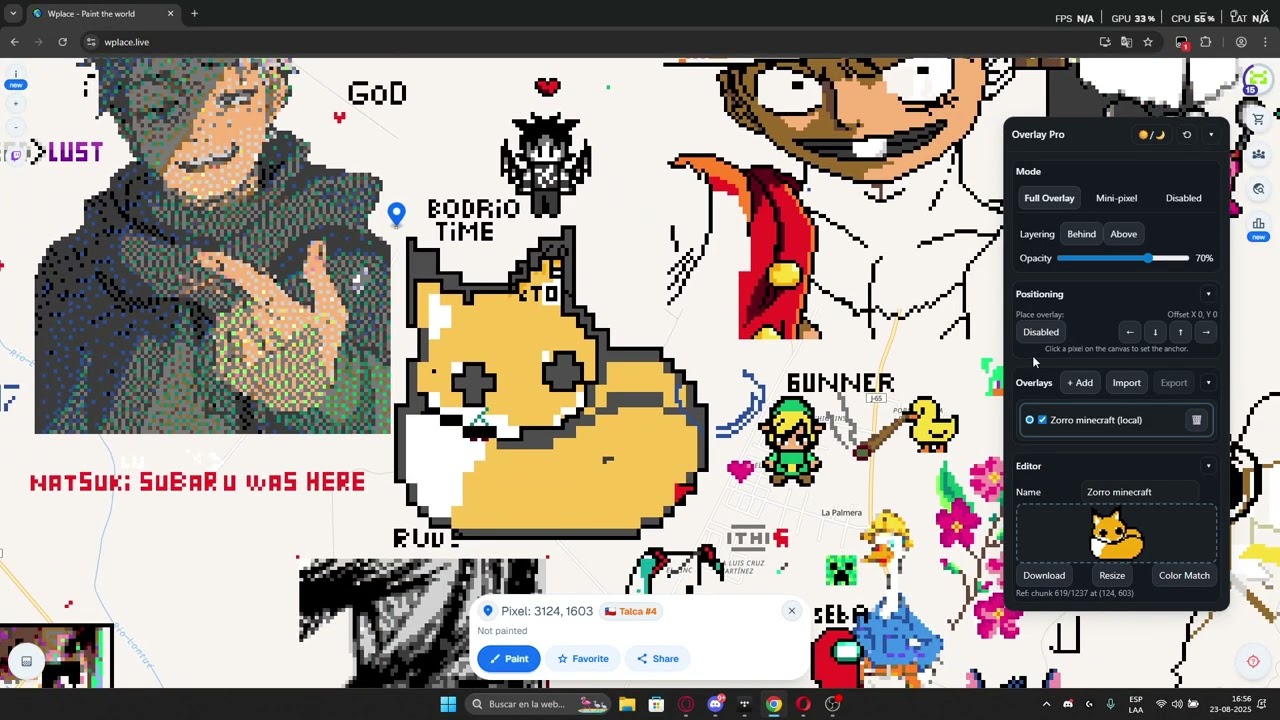Click the Export overlay button
The height and width of the screenshot is (720, 1280).
tap(1174, 383)
